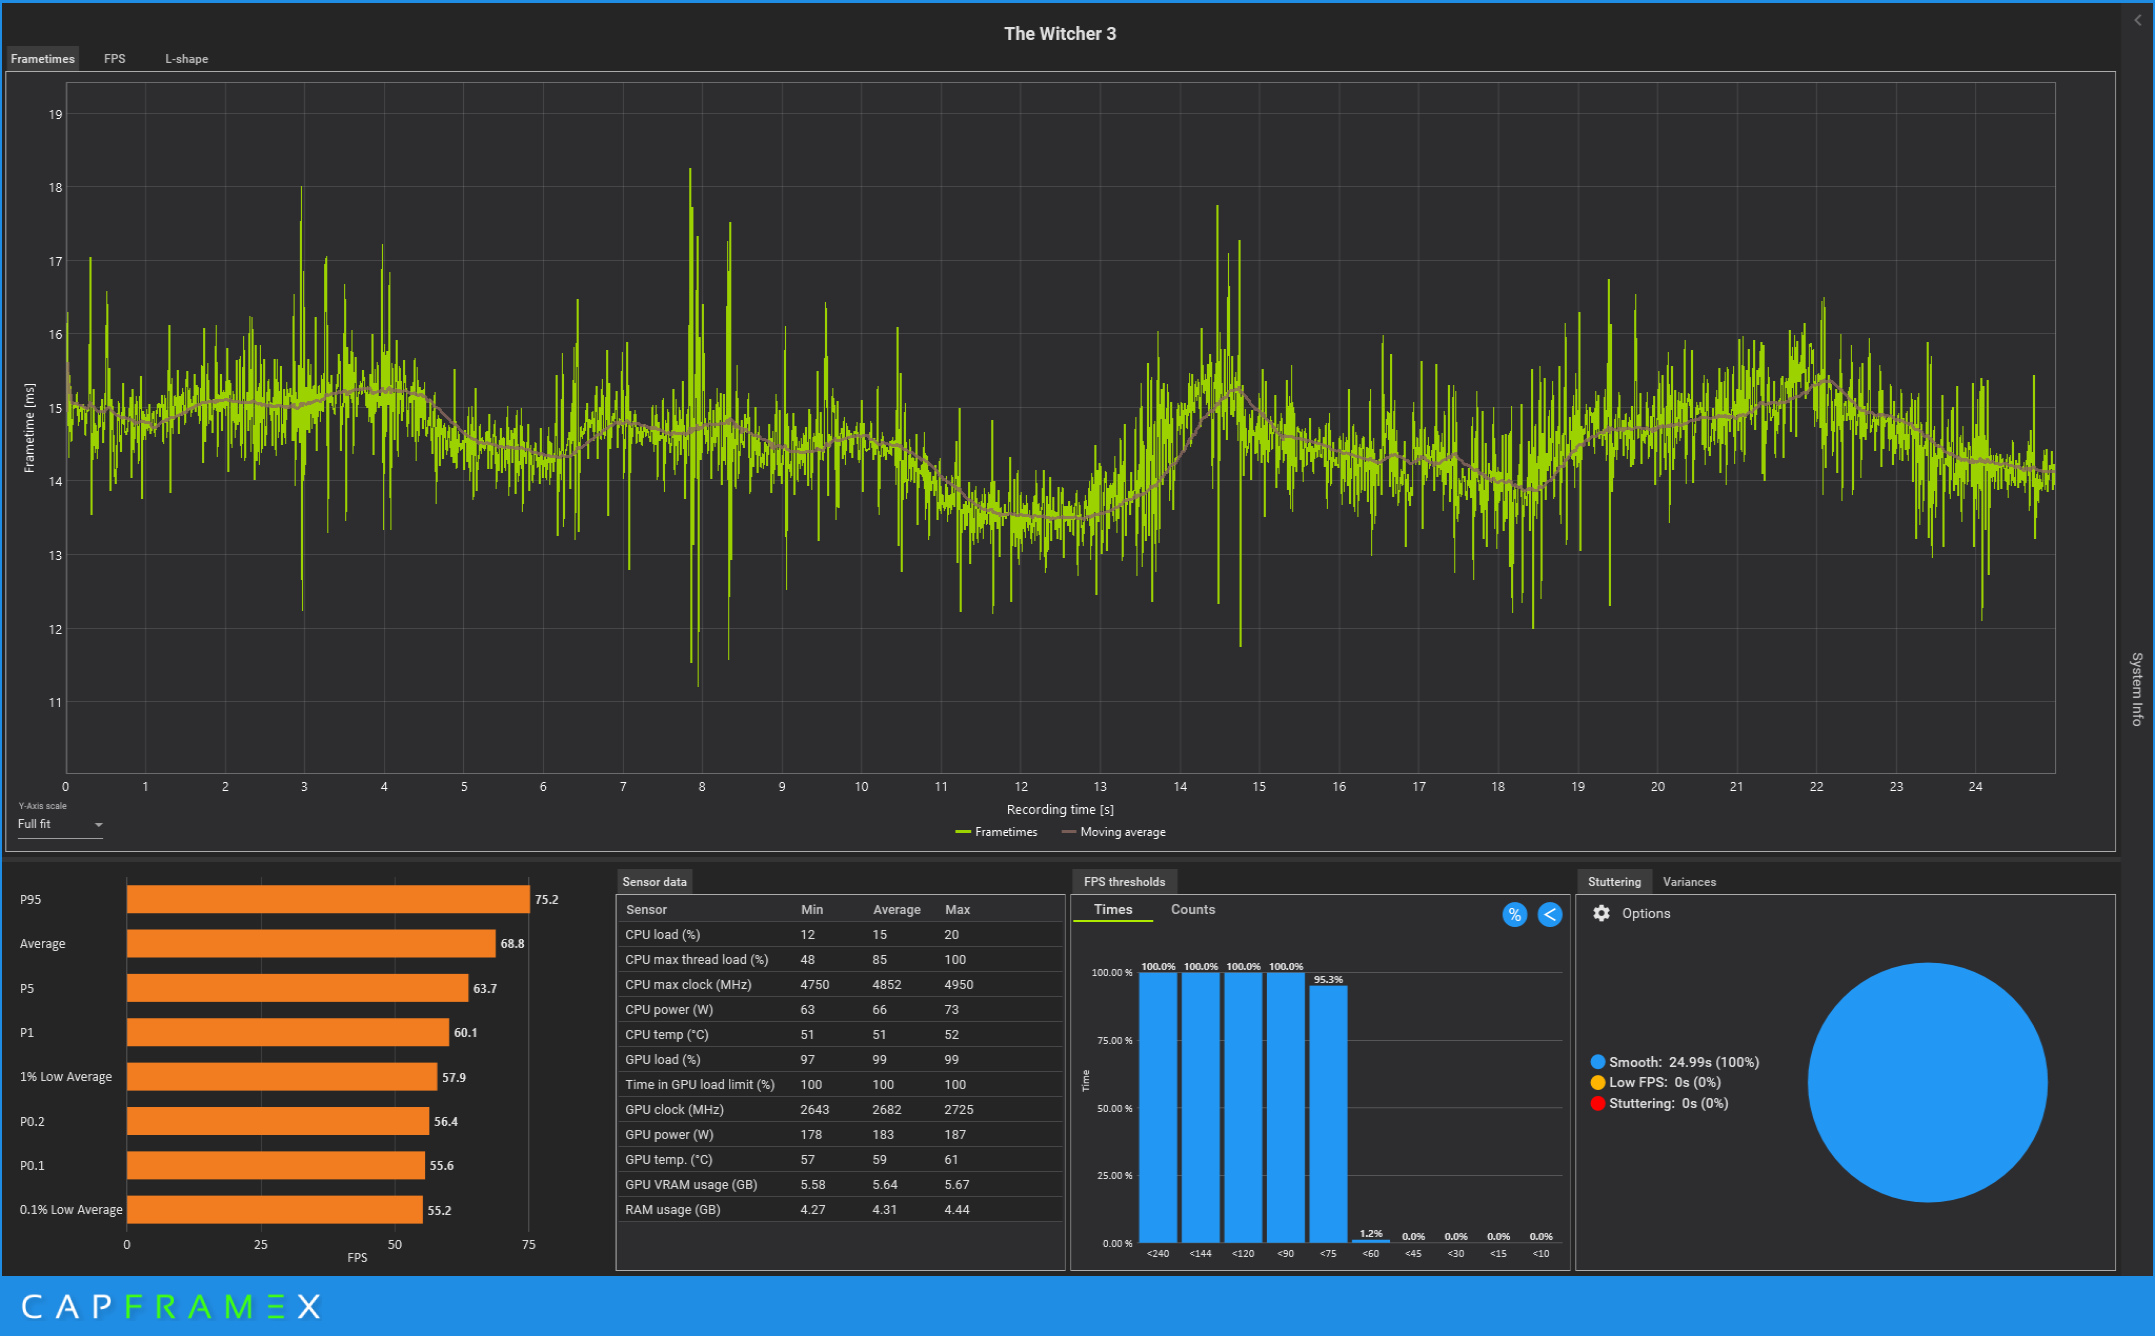Click the Options label in Stuttering panel
Viewport: 2155px width, 1336px height.
coord(1645,913)
